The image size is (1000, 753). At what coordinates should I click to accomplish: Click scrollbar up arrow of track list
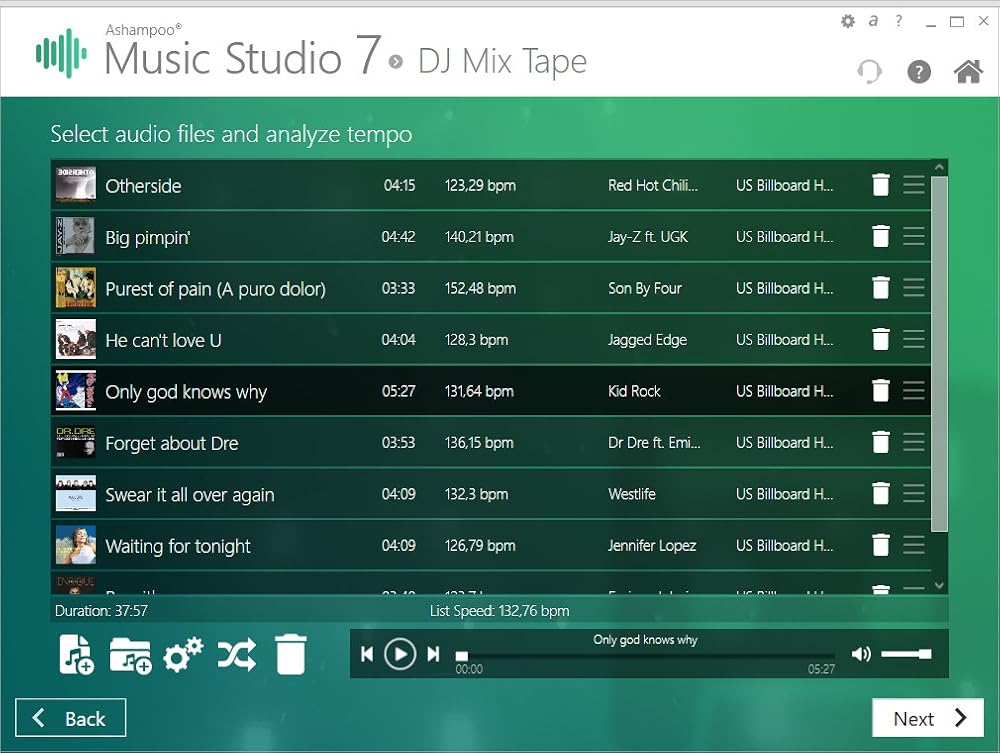939,167
